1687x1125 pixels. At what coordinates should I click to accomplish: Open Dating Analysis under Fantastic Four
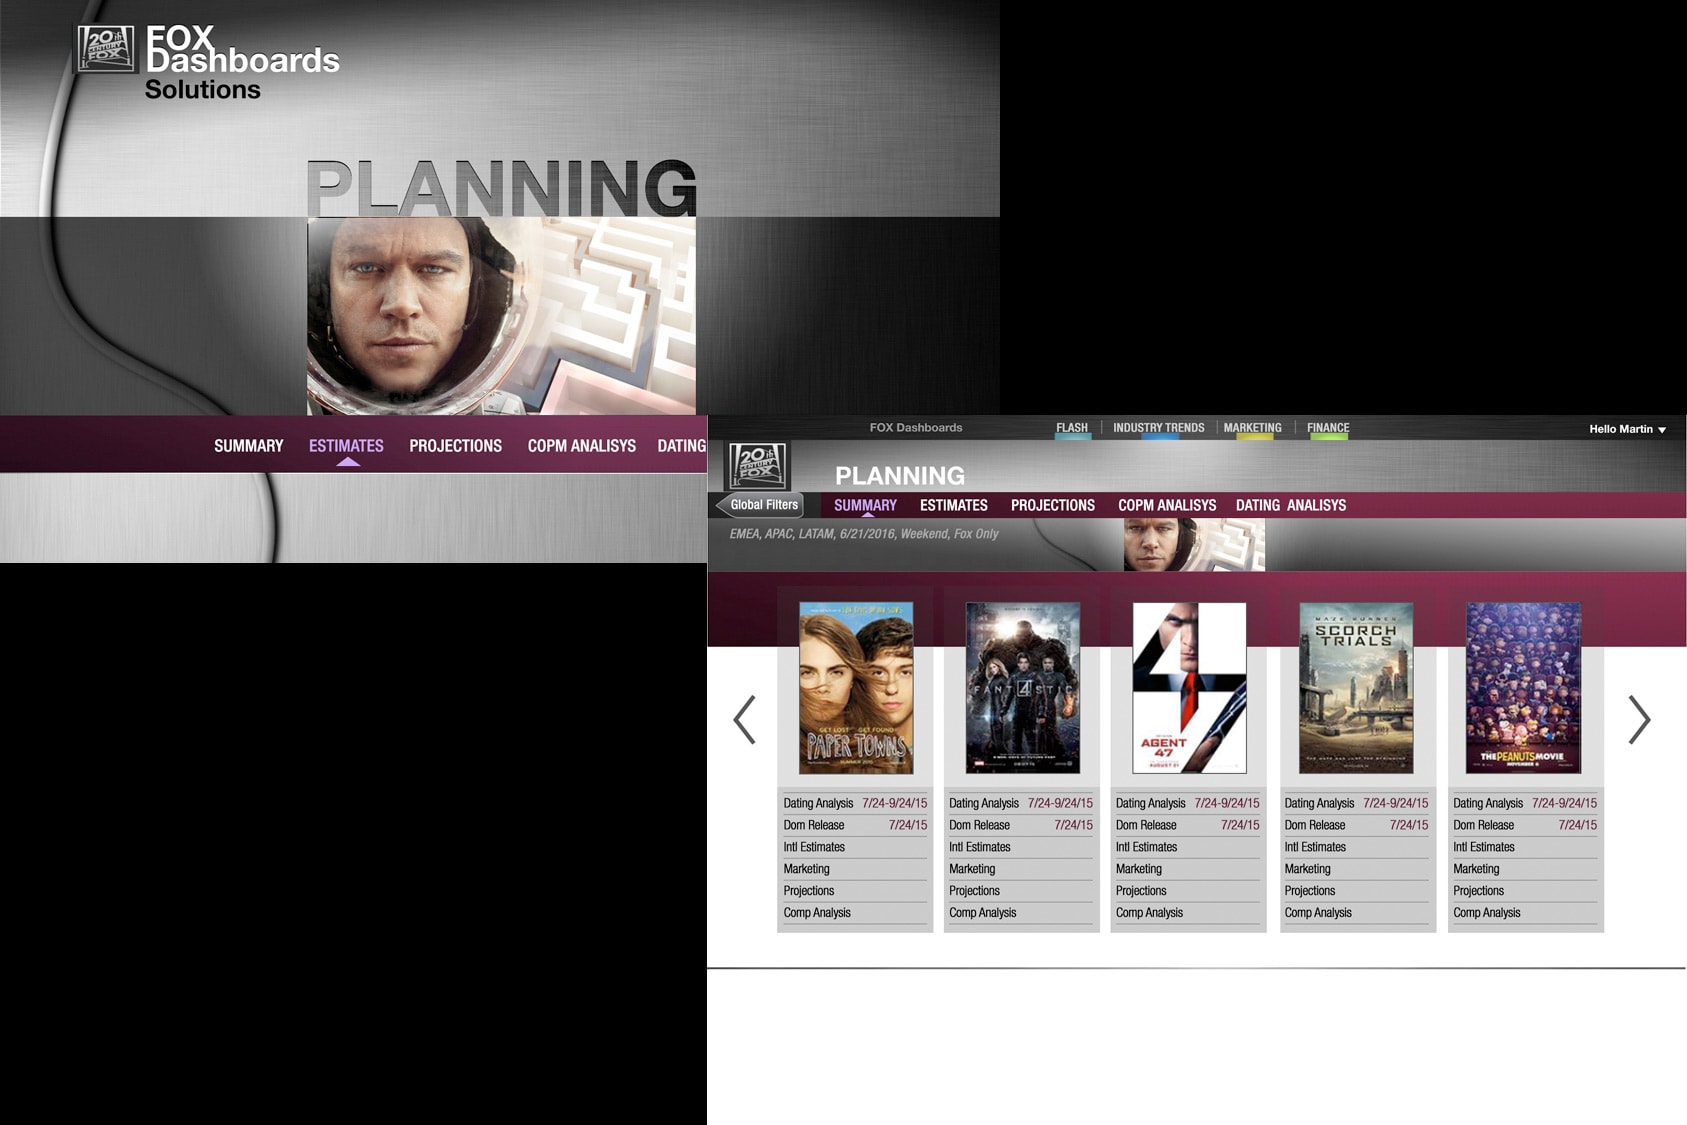tap(1021, 803)
